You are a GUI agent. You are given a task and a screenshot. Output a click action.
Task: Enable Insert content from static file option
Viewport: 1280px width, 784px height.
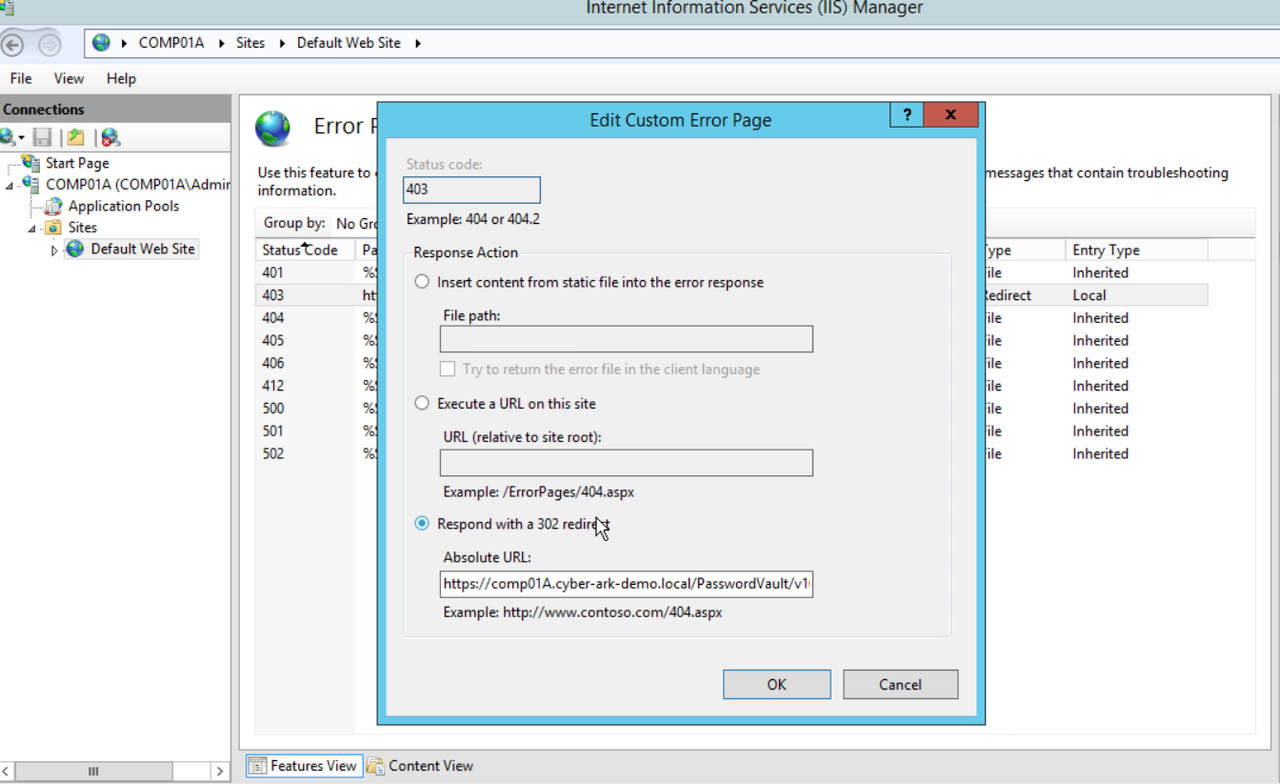[x=422, y=281]
